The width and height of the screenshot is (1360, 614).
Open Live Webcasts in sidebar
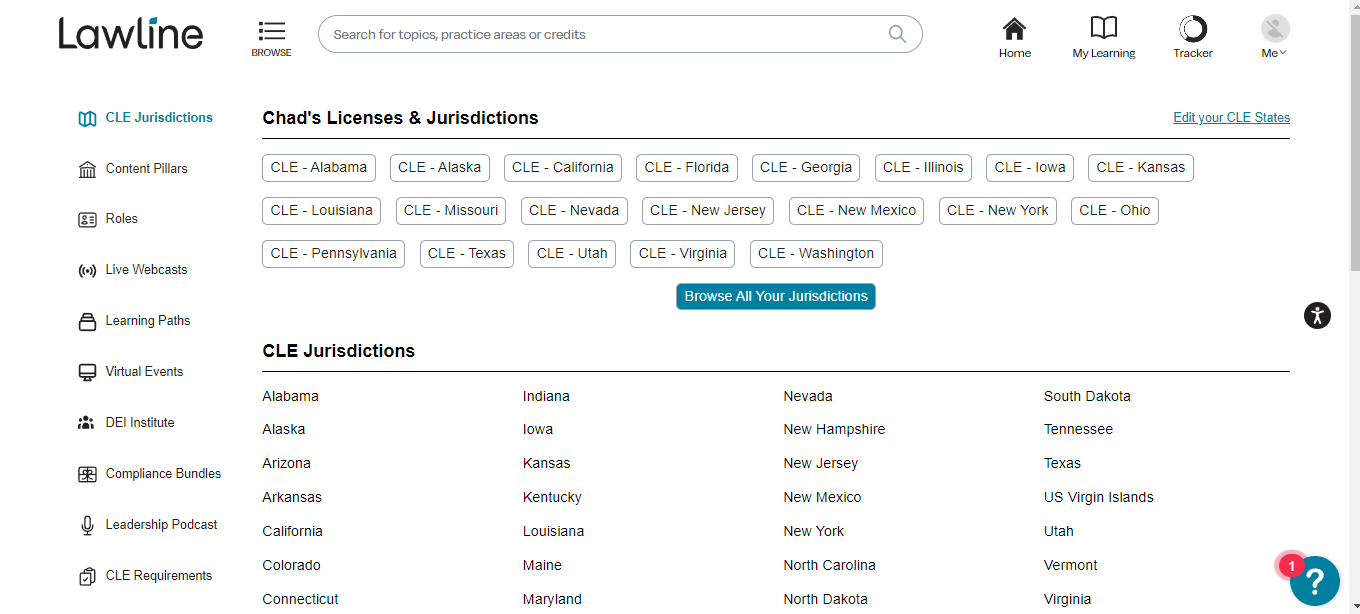(146, 269)
